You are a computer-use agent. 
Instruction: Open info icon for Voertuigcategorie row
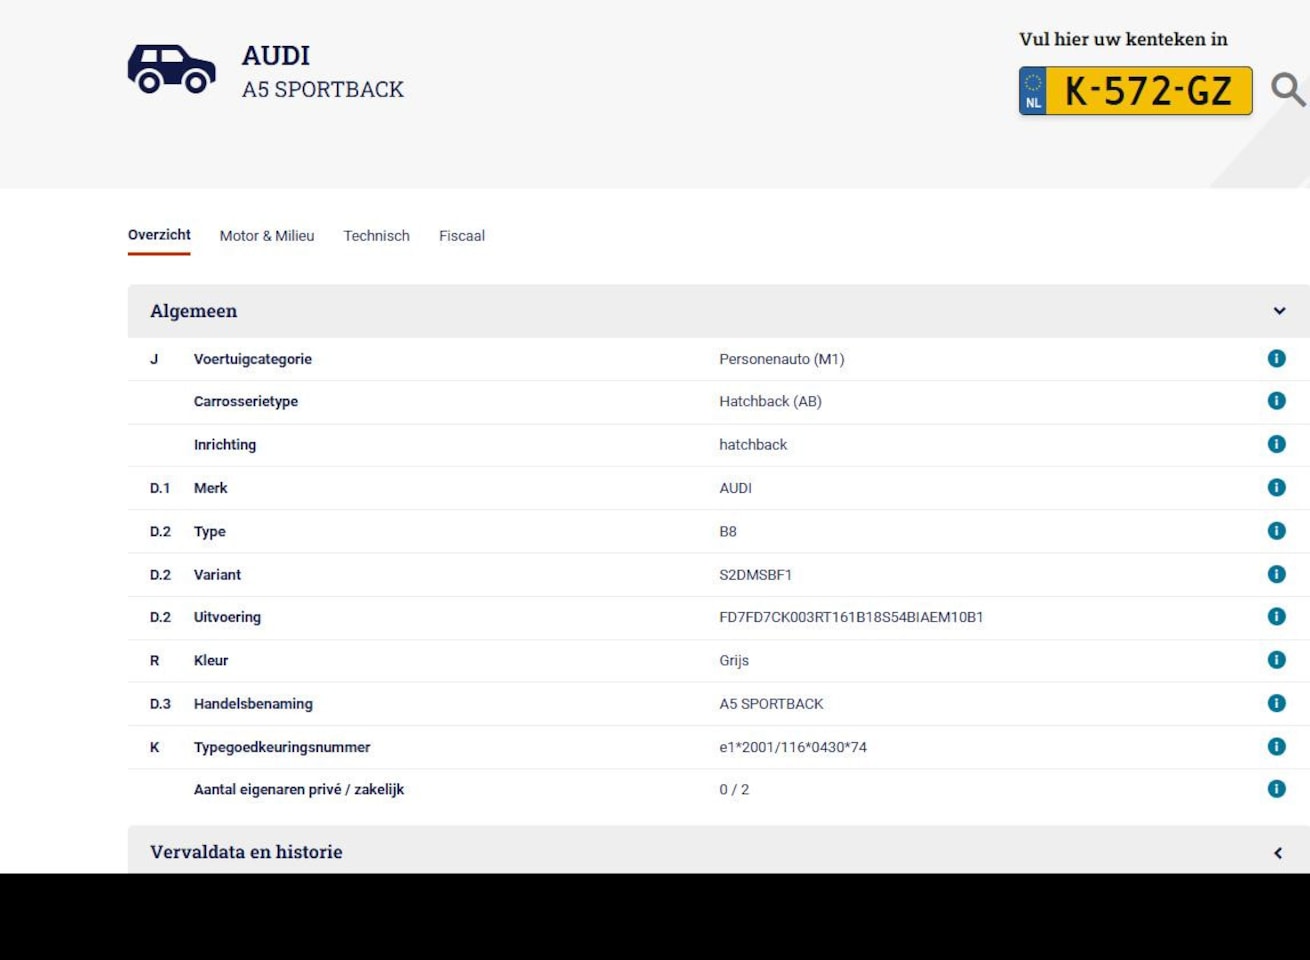tap(1276, 359)
